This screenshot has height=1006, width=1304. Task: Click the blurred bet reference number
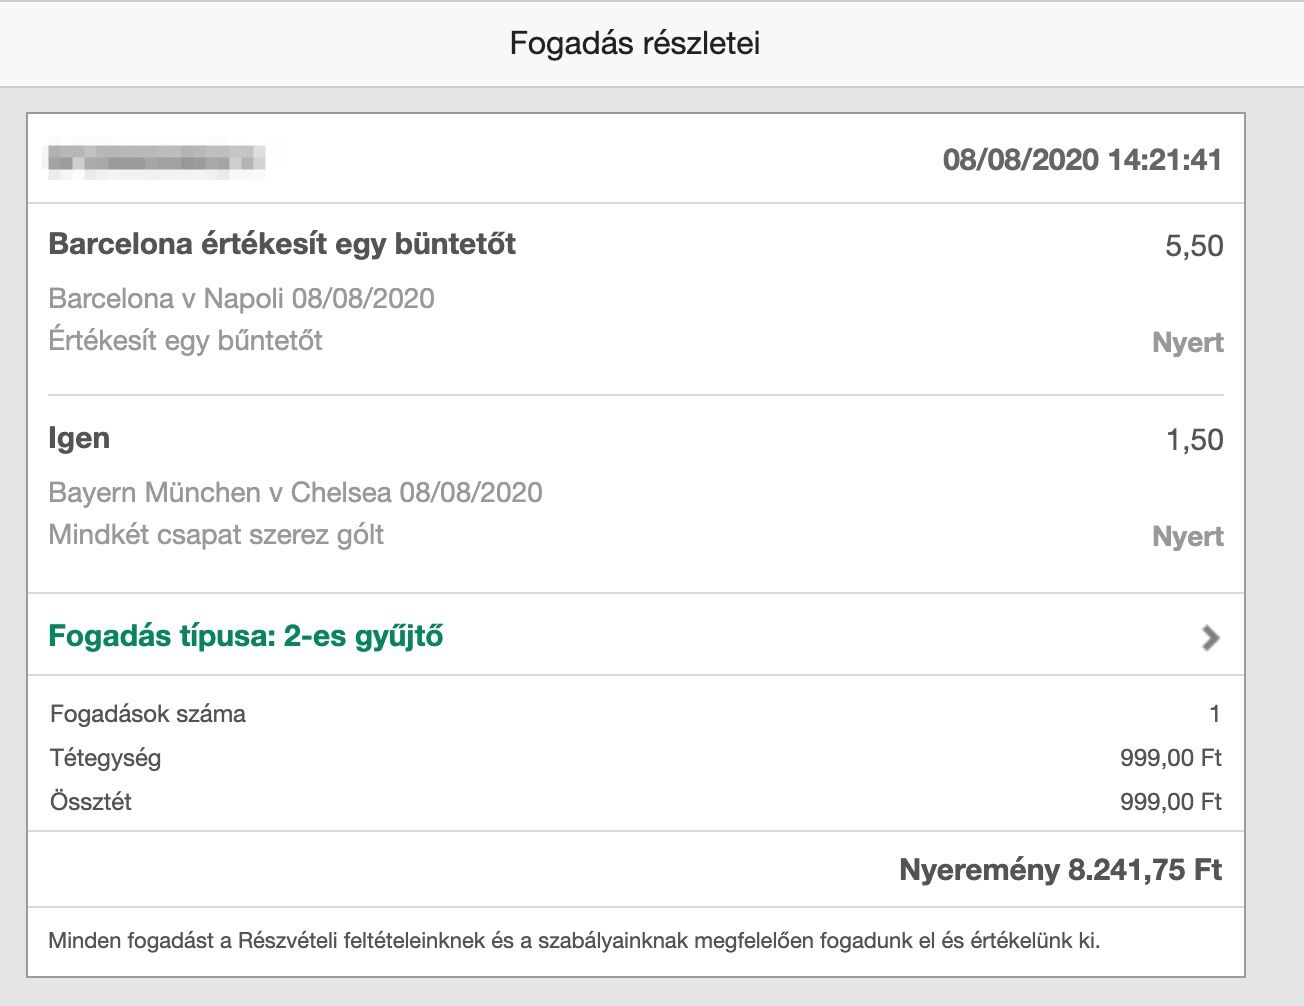(x=157, y=160)
